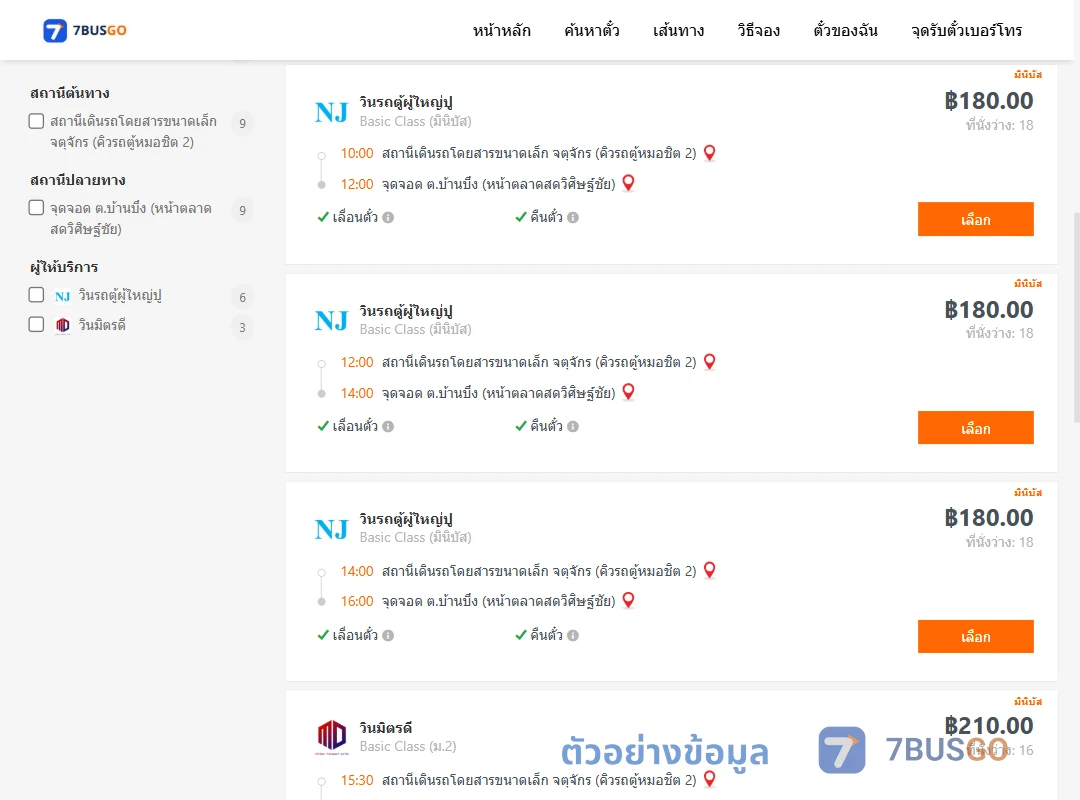
Task: Click ฿180.00 price on the 14:00 trip
Action: [x=988, y=518]
